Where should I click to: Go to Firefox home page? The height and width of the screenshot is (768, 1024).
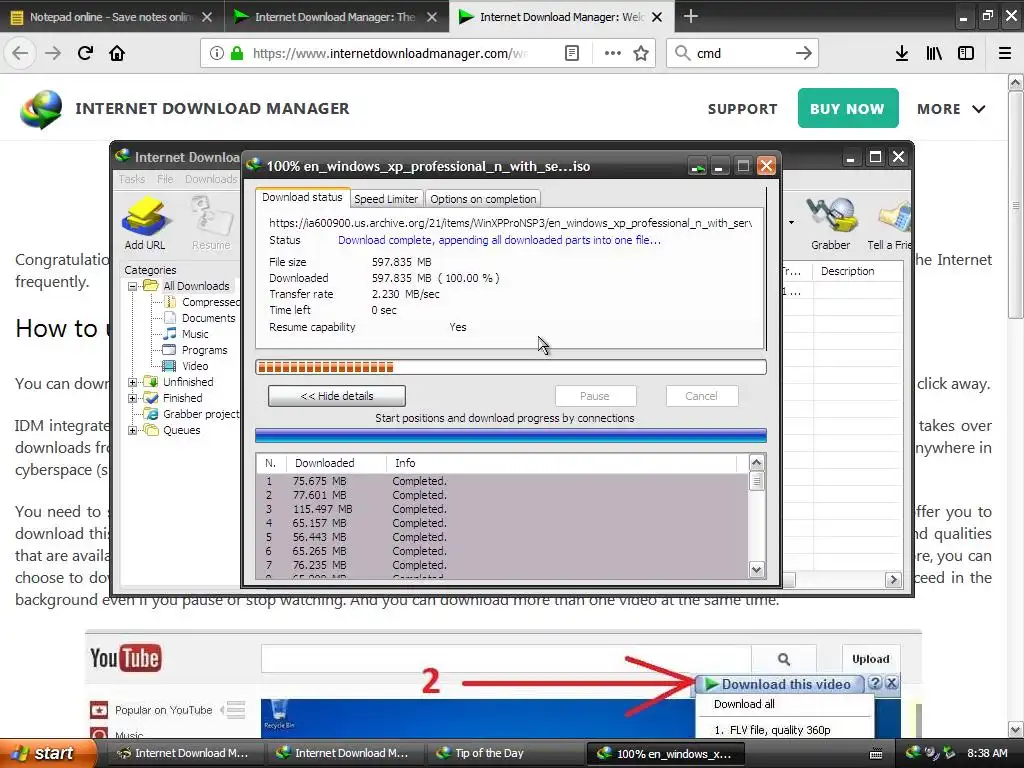[117, 53]
